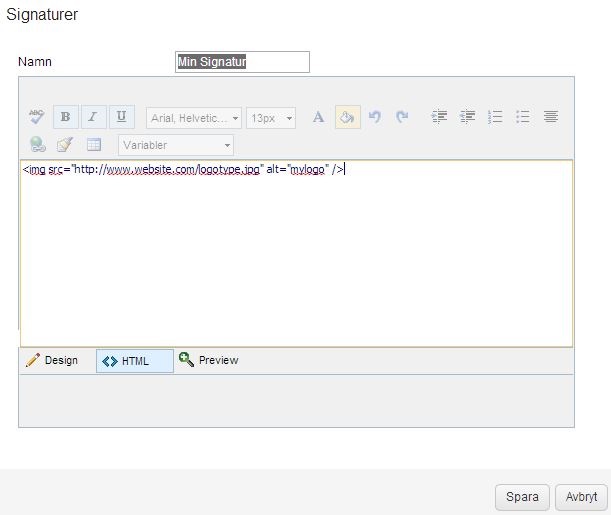Click the spell check icon

pos(36,117)
